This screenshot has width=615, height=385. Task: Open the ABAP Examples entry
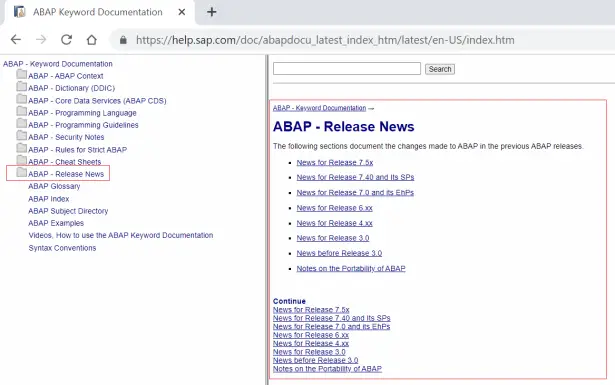tap(56, 223)
